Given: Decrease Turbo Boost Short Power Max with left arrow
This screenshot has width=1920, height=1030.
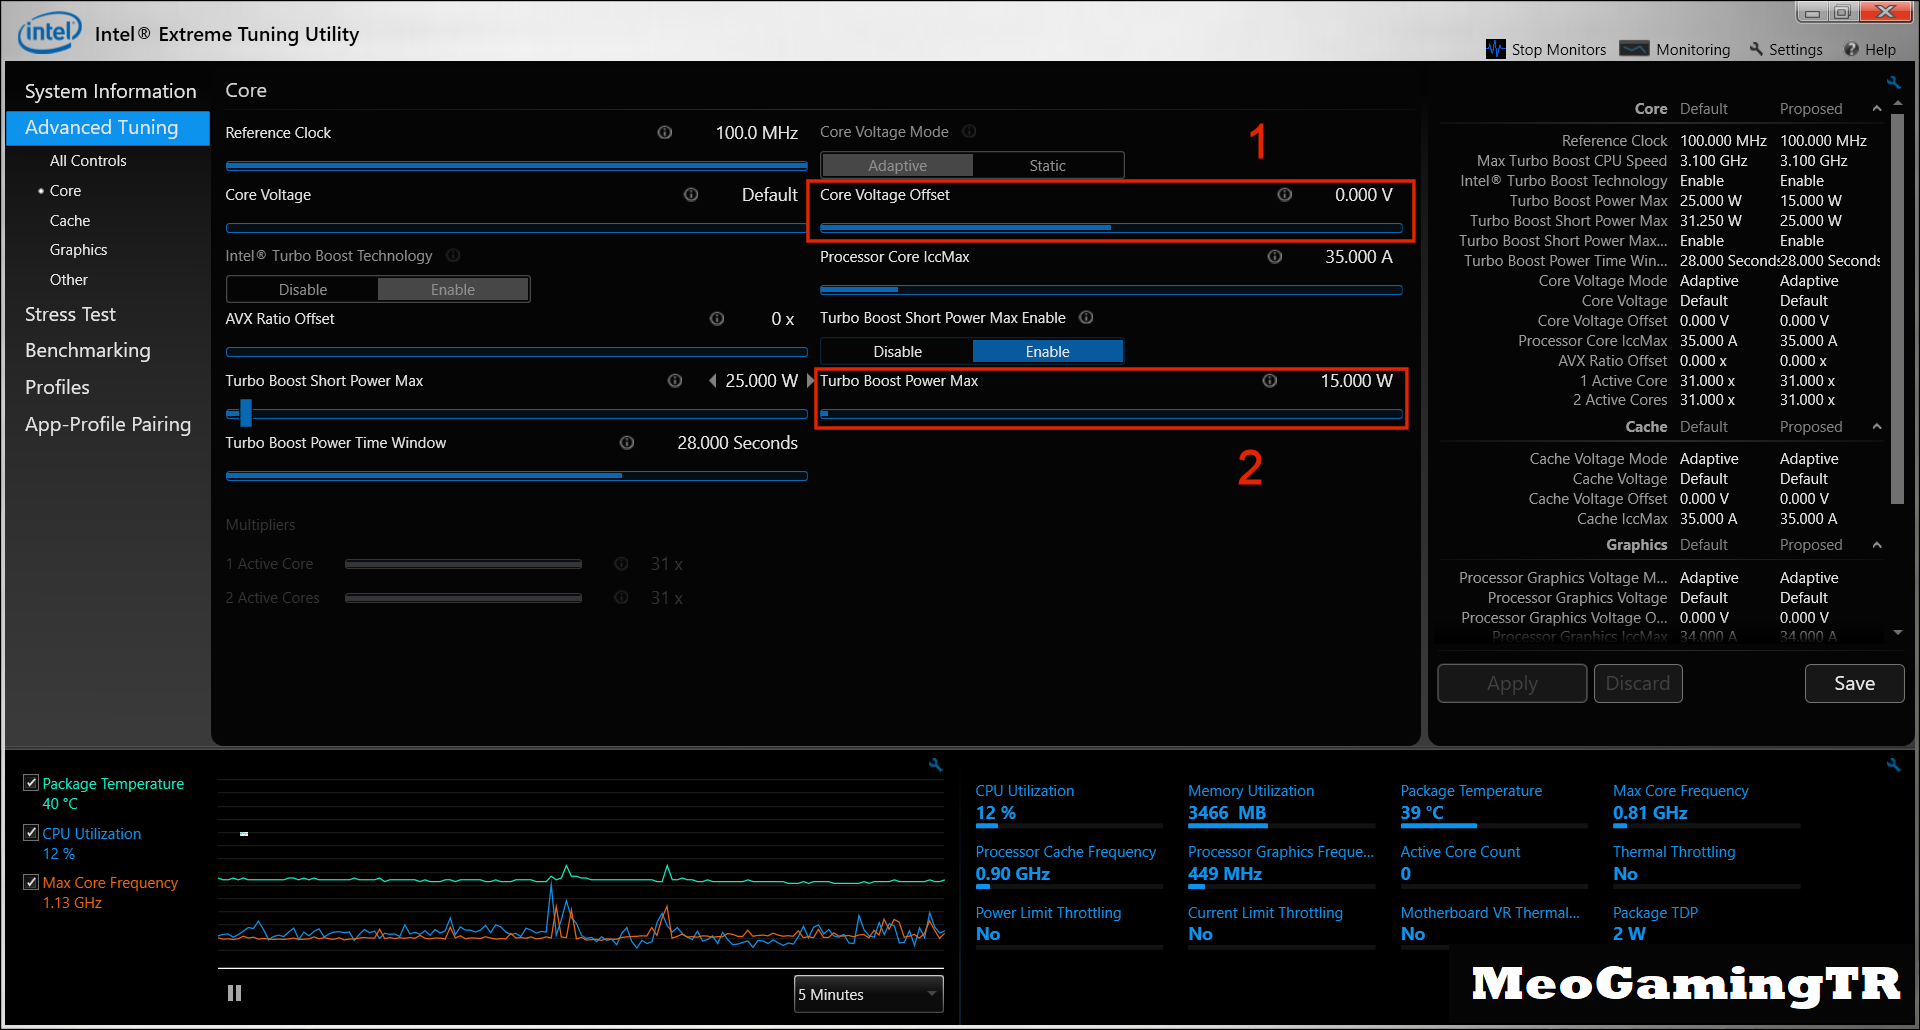Looking at the screenshot, I should point(712,380).
